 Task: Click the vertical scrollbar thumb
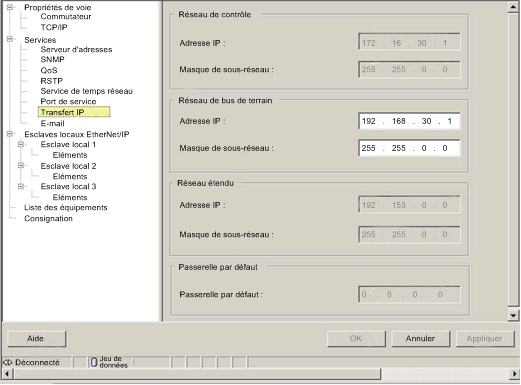513,160
